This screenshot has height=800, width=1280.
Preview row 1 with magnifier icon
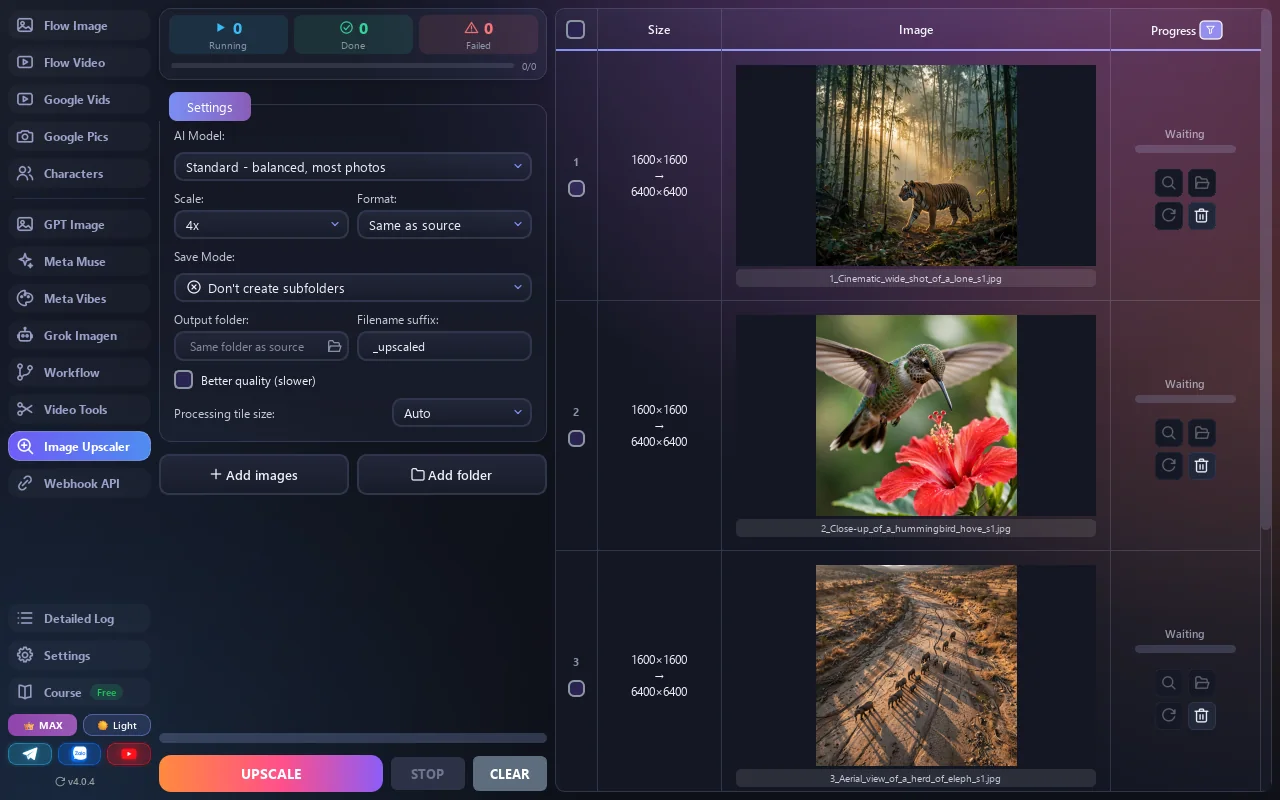click(x=1168, y=183)
